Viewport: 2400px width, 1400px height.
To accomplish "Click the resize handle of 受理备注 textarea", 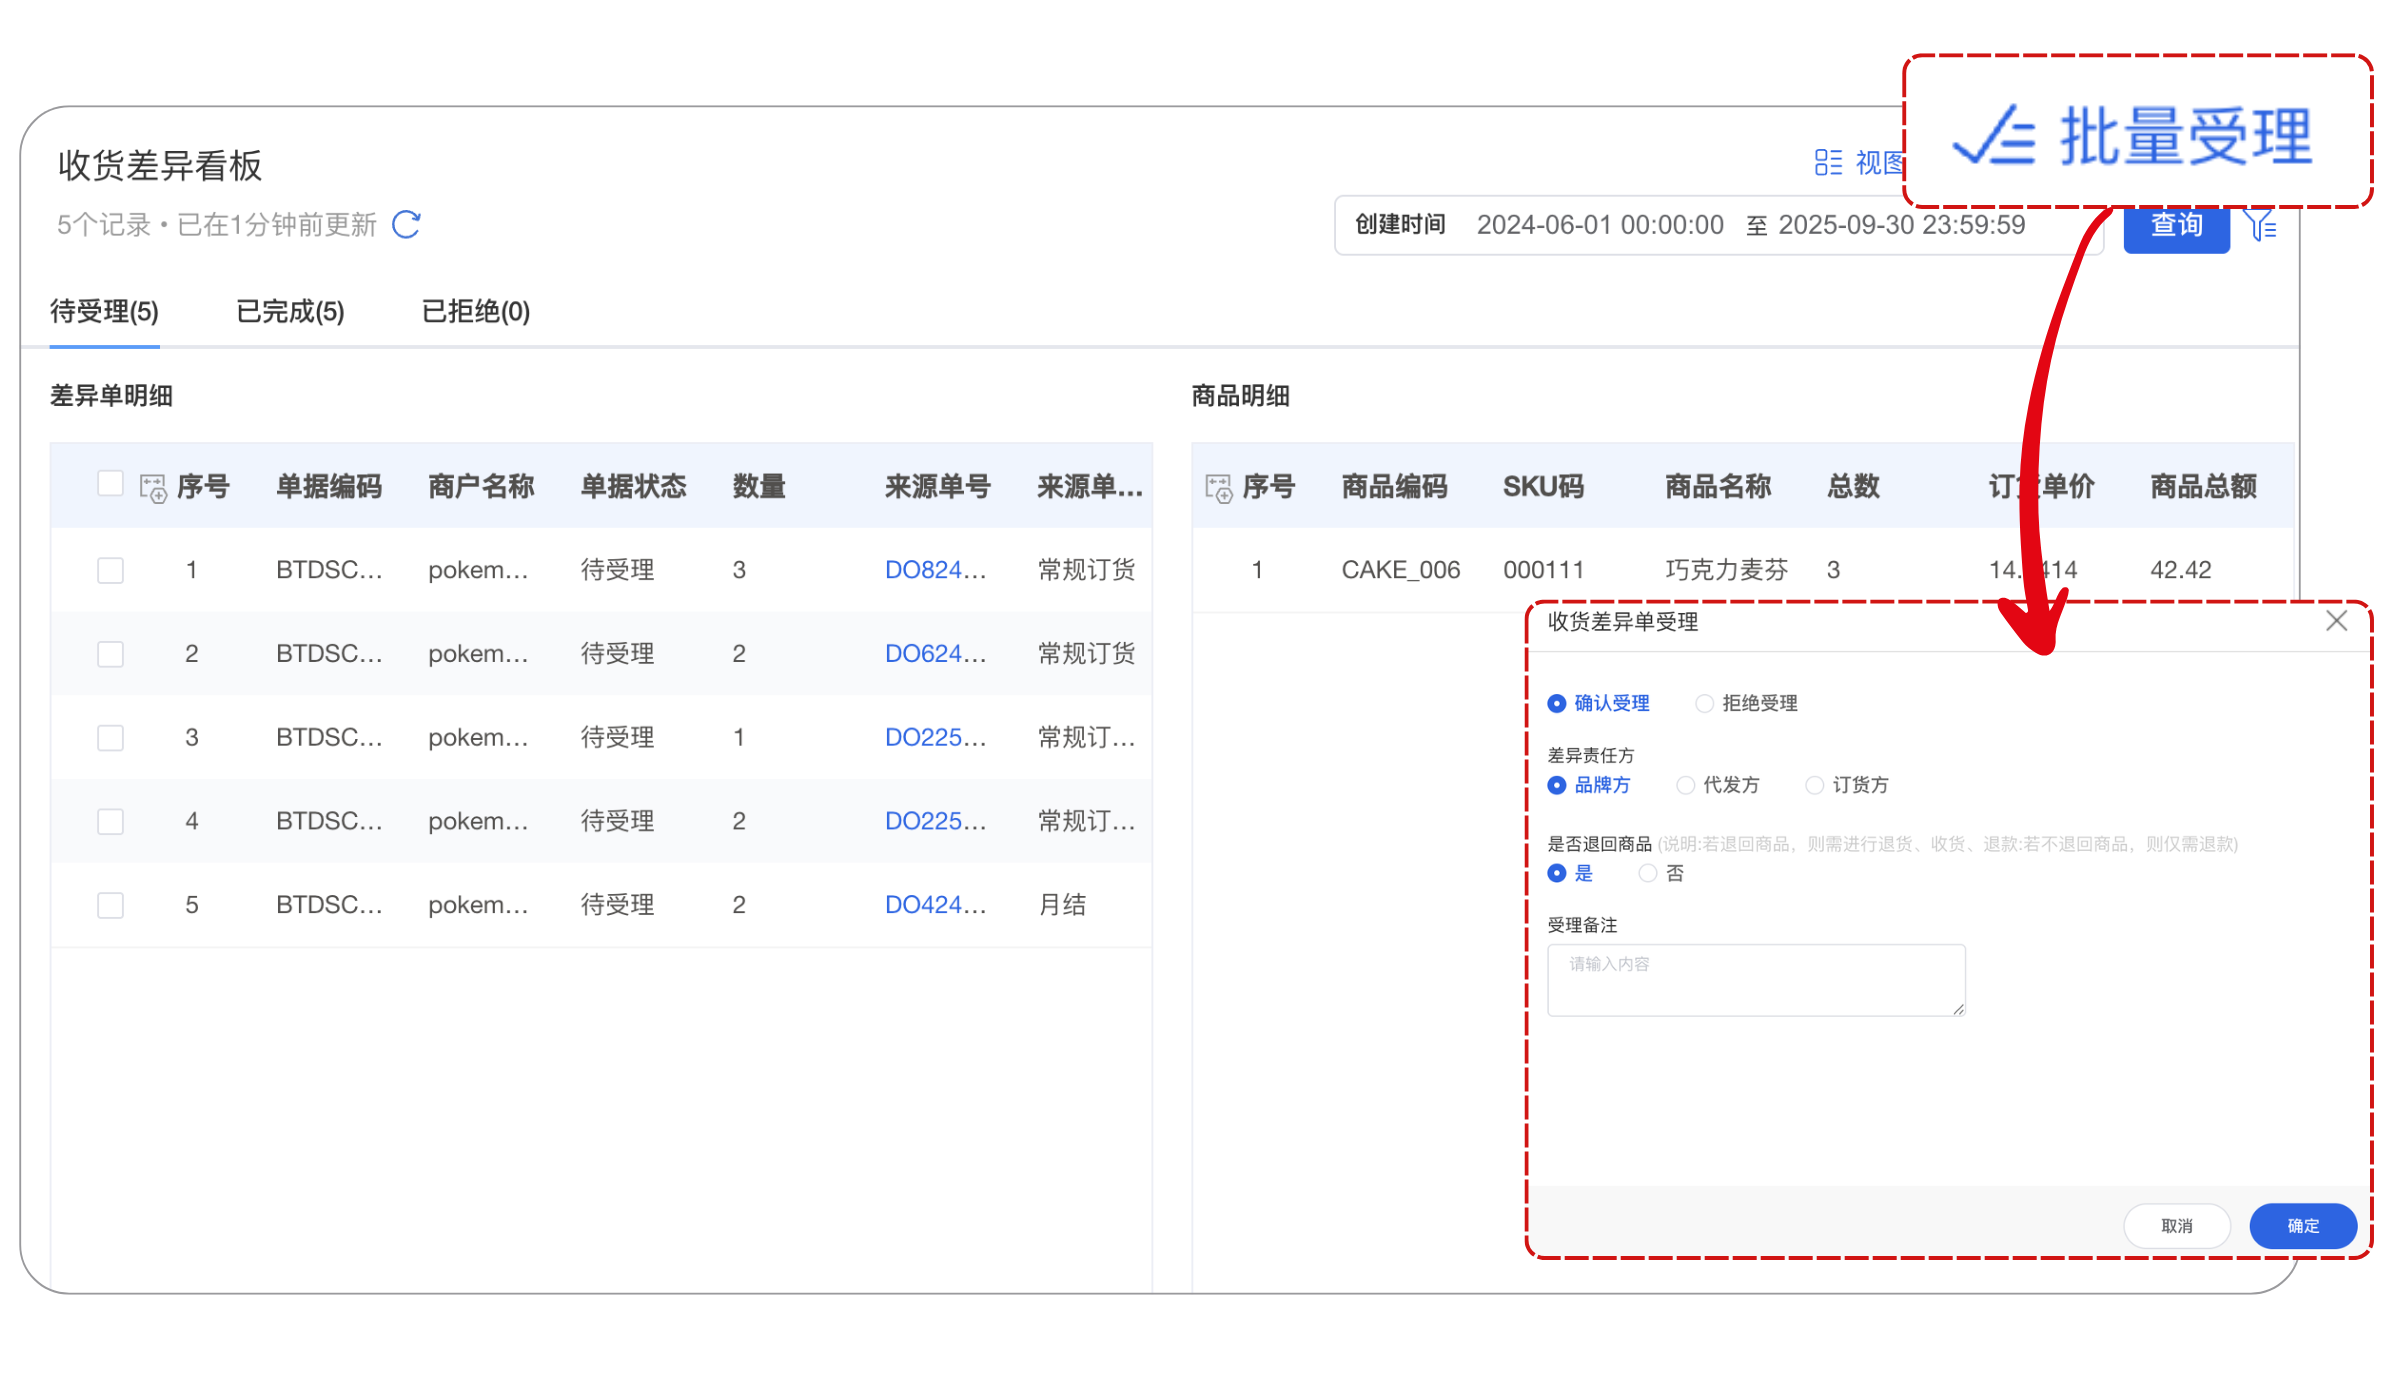I will [1958, 1009].
